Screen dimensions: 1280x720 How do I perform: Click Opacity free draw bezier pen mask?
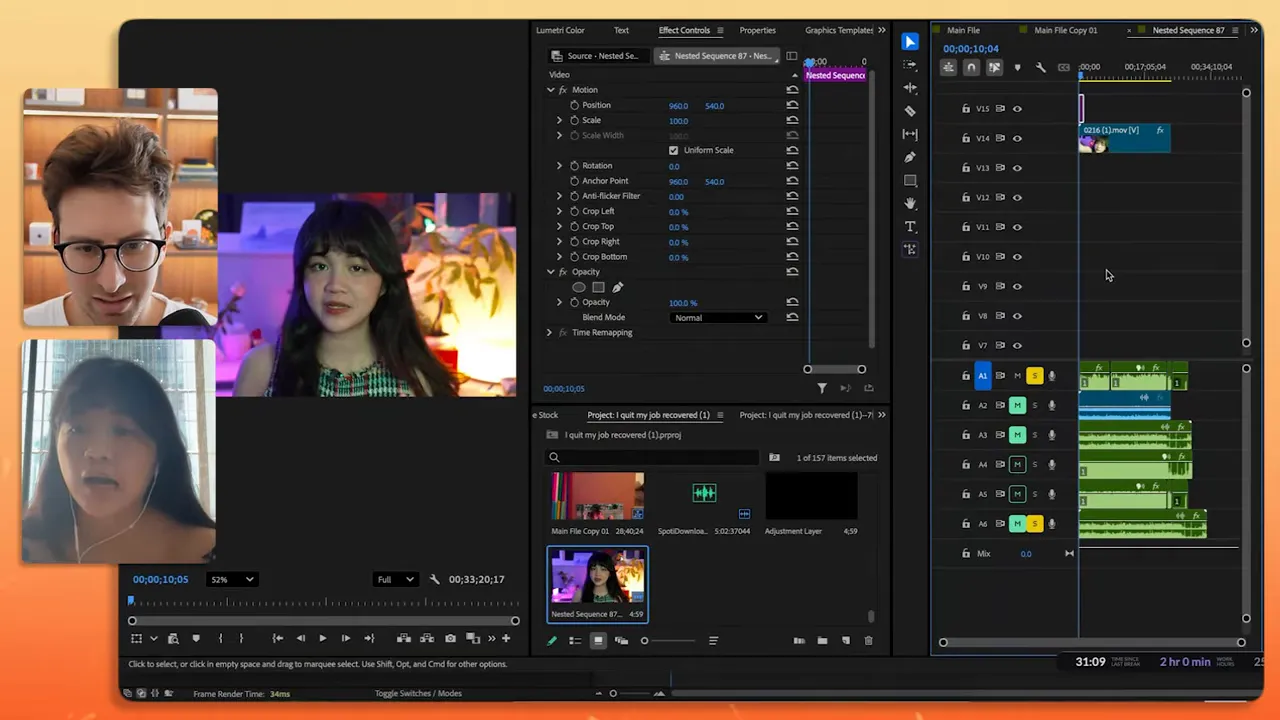pos(617,287)
